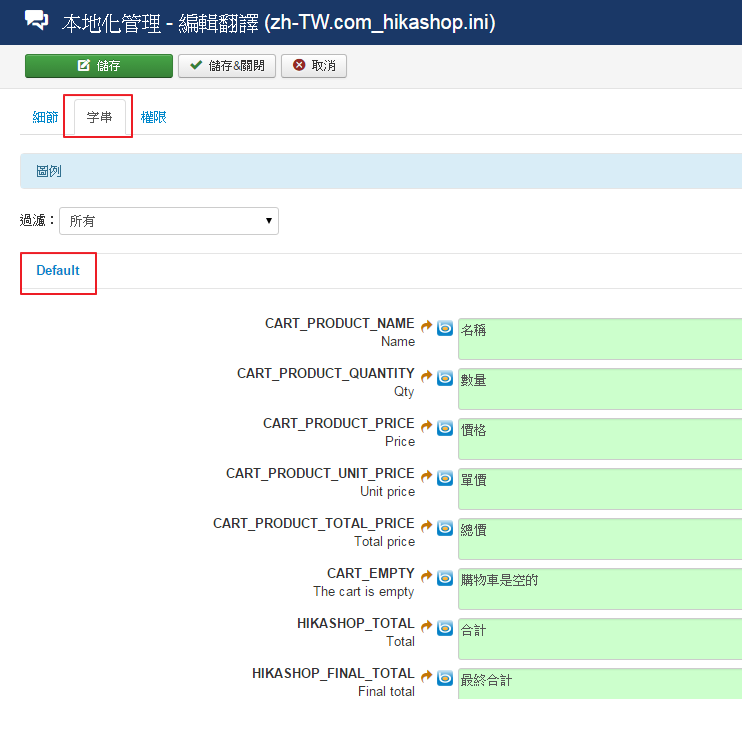Click the CART_PRODUCT_QUANTITY key label
The width and height of the screenshot is (742, 742).
pyautogui.click(x=326, y=374)
